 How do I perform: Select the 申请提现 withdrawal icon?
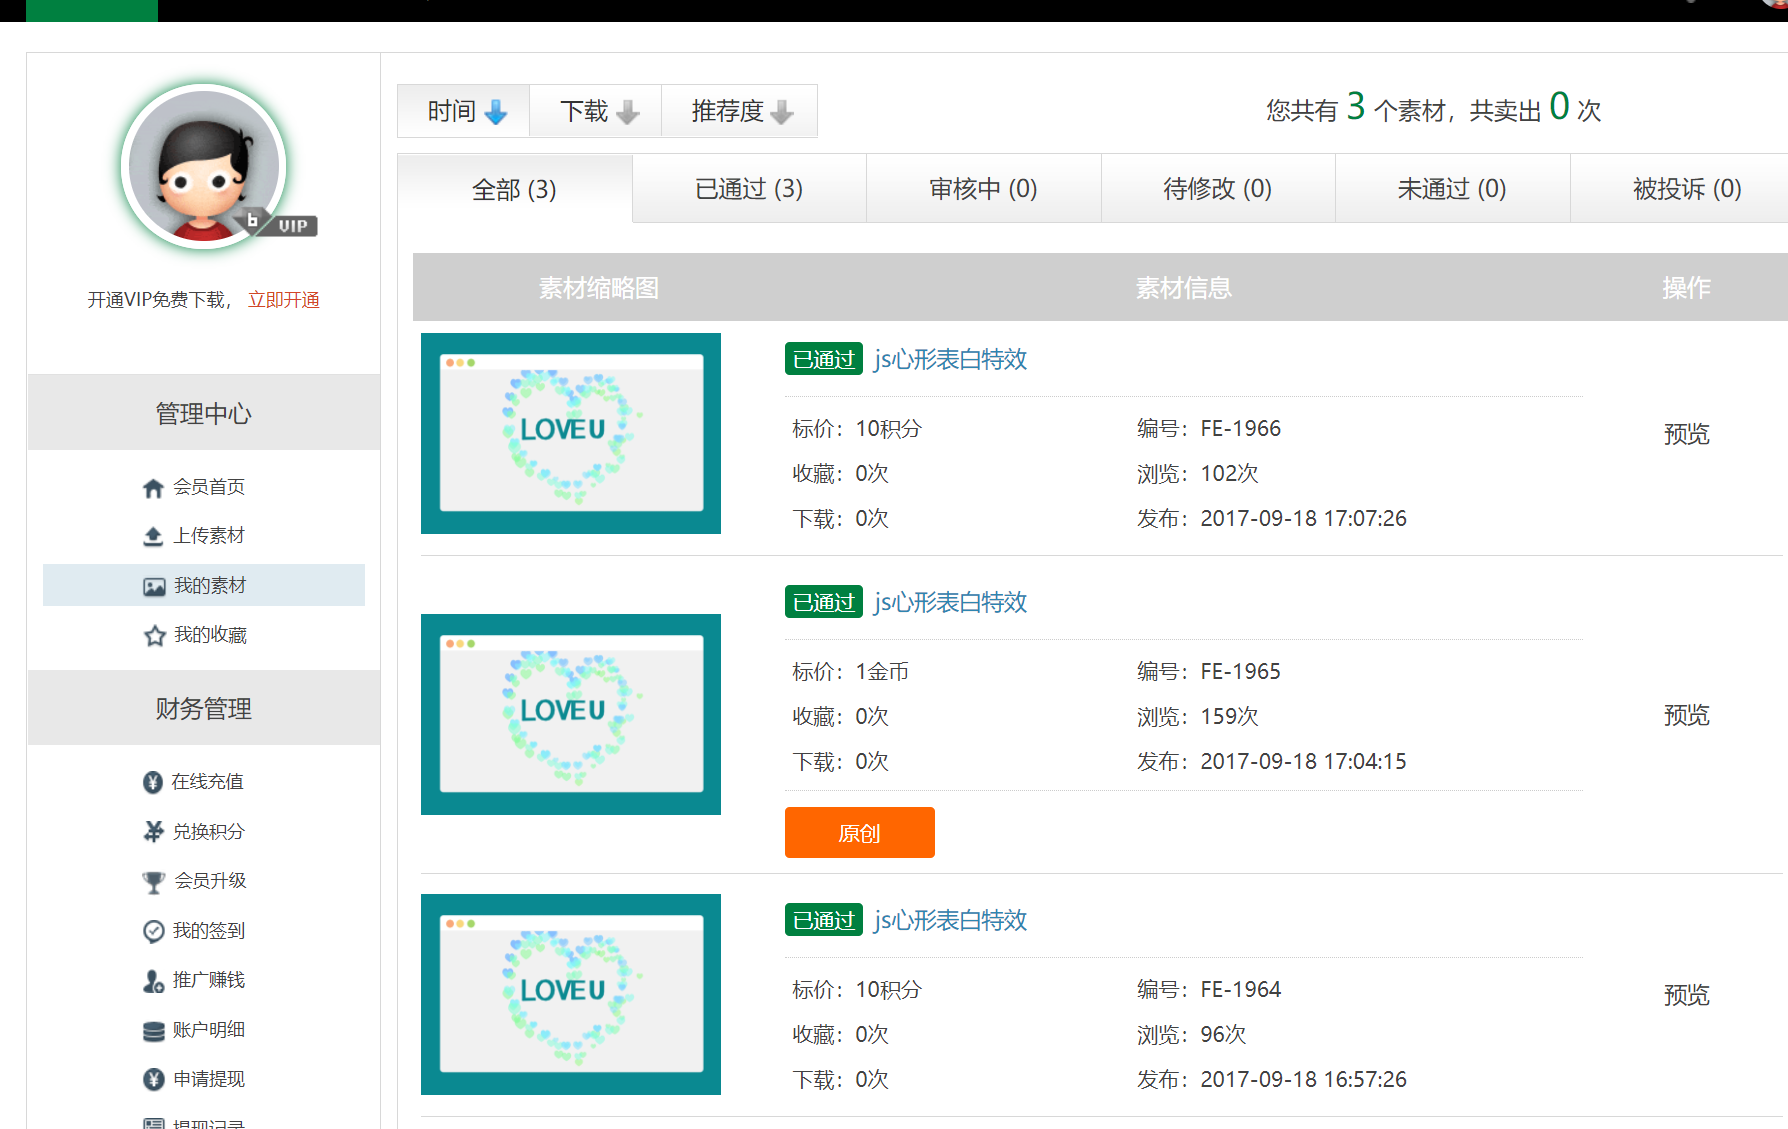click(x=152, y=1079)
